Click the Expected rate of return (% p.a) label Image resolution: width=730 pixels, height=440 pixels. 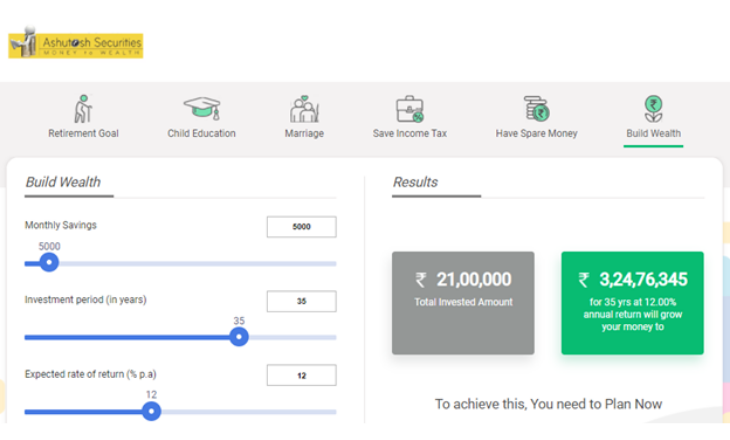pos(90,374)
